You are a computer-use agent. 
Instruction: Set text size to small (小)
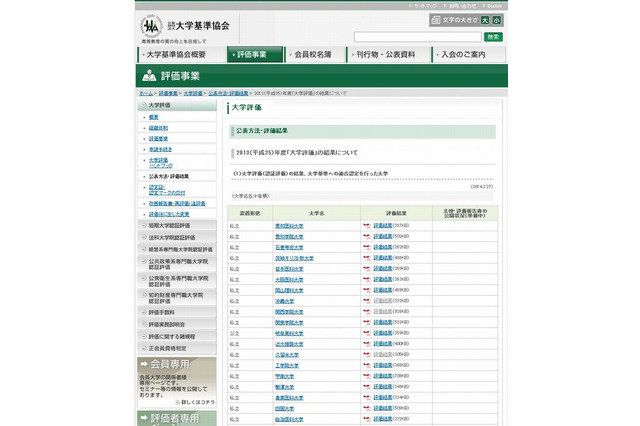point(496,20)
